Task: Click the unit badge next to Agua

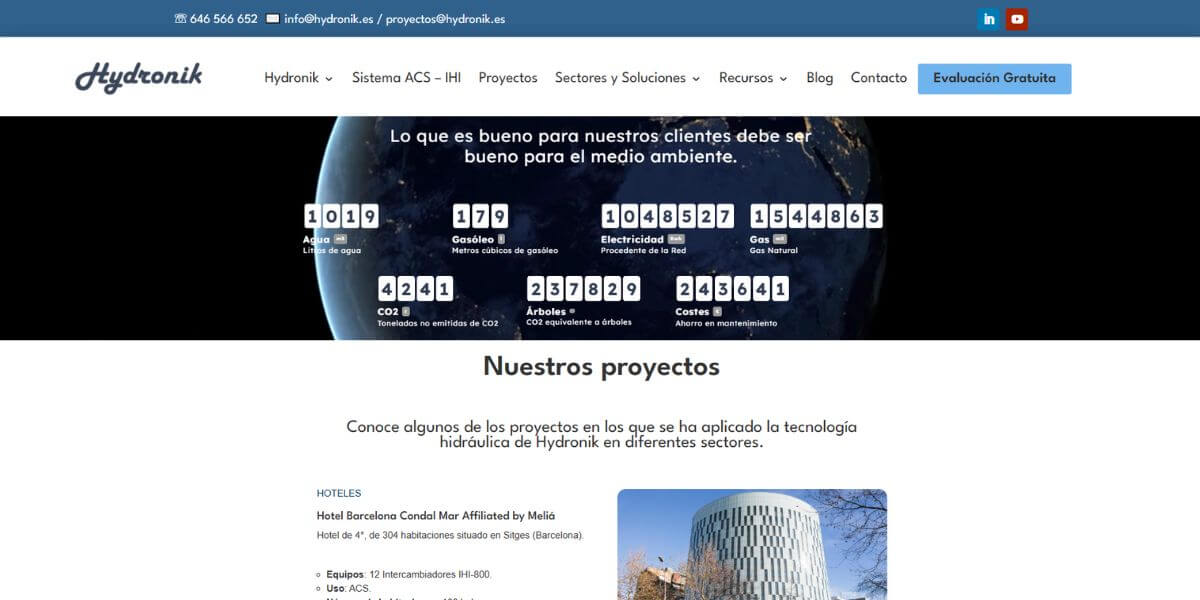Action: click(340, 239)
